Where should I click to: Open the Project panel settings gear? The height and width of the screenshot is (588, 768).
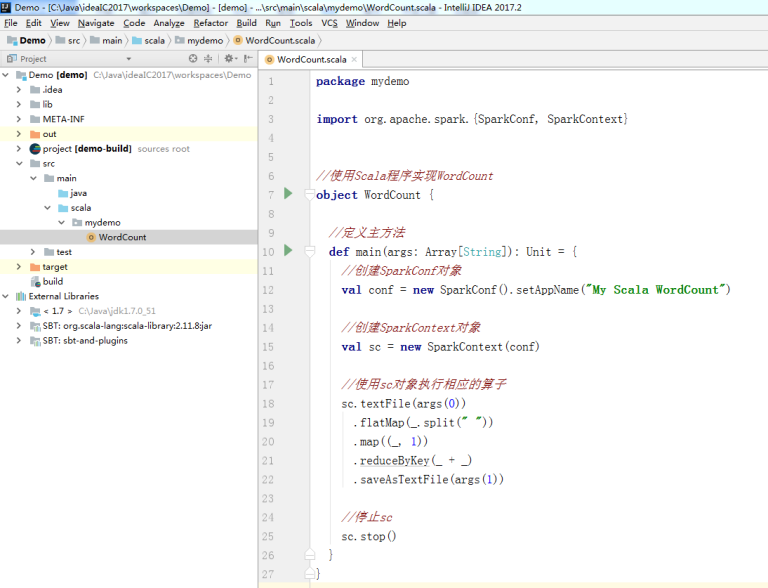(229, 58)
